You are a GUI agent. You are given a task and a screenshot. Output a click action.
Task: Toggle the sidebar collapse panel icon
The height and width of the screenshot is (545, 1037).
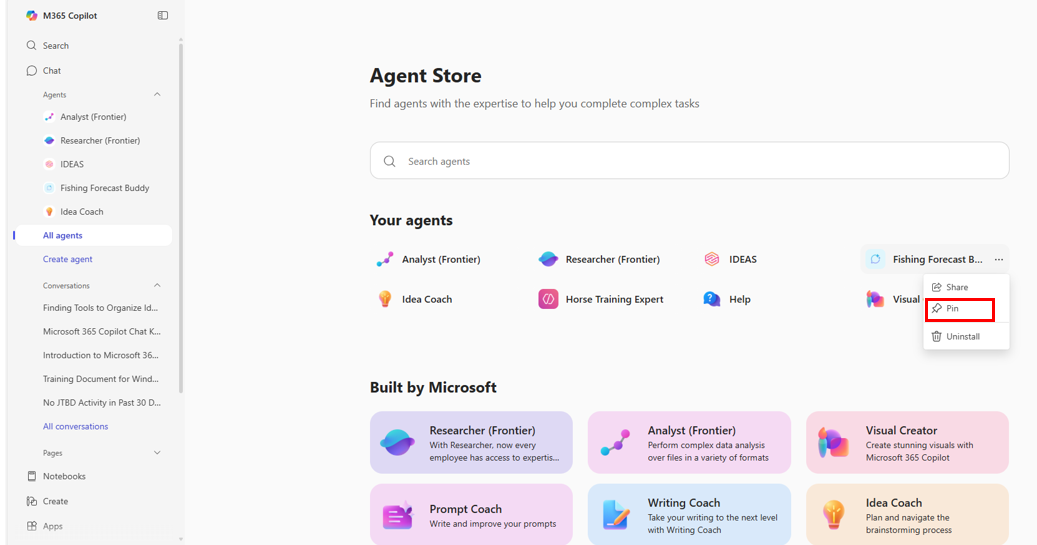click(x=163, y=15)
